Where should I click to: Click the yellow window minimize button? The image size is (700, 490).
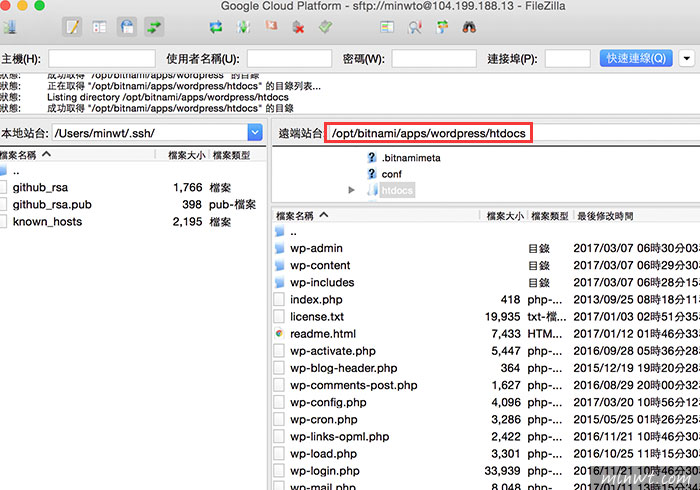[x=22, y=5]
